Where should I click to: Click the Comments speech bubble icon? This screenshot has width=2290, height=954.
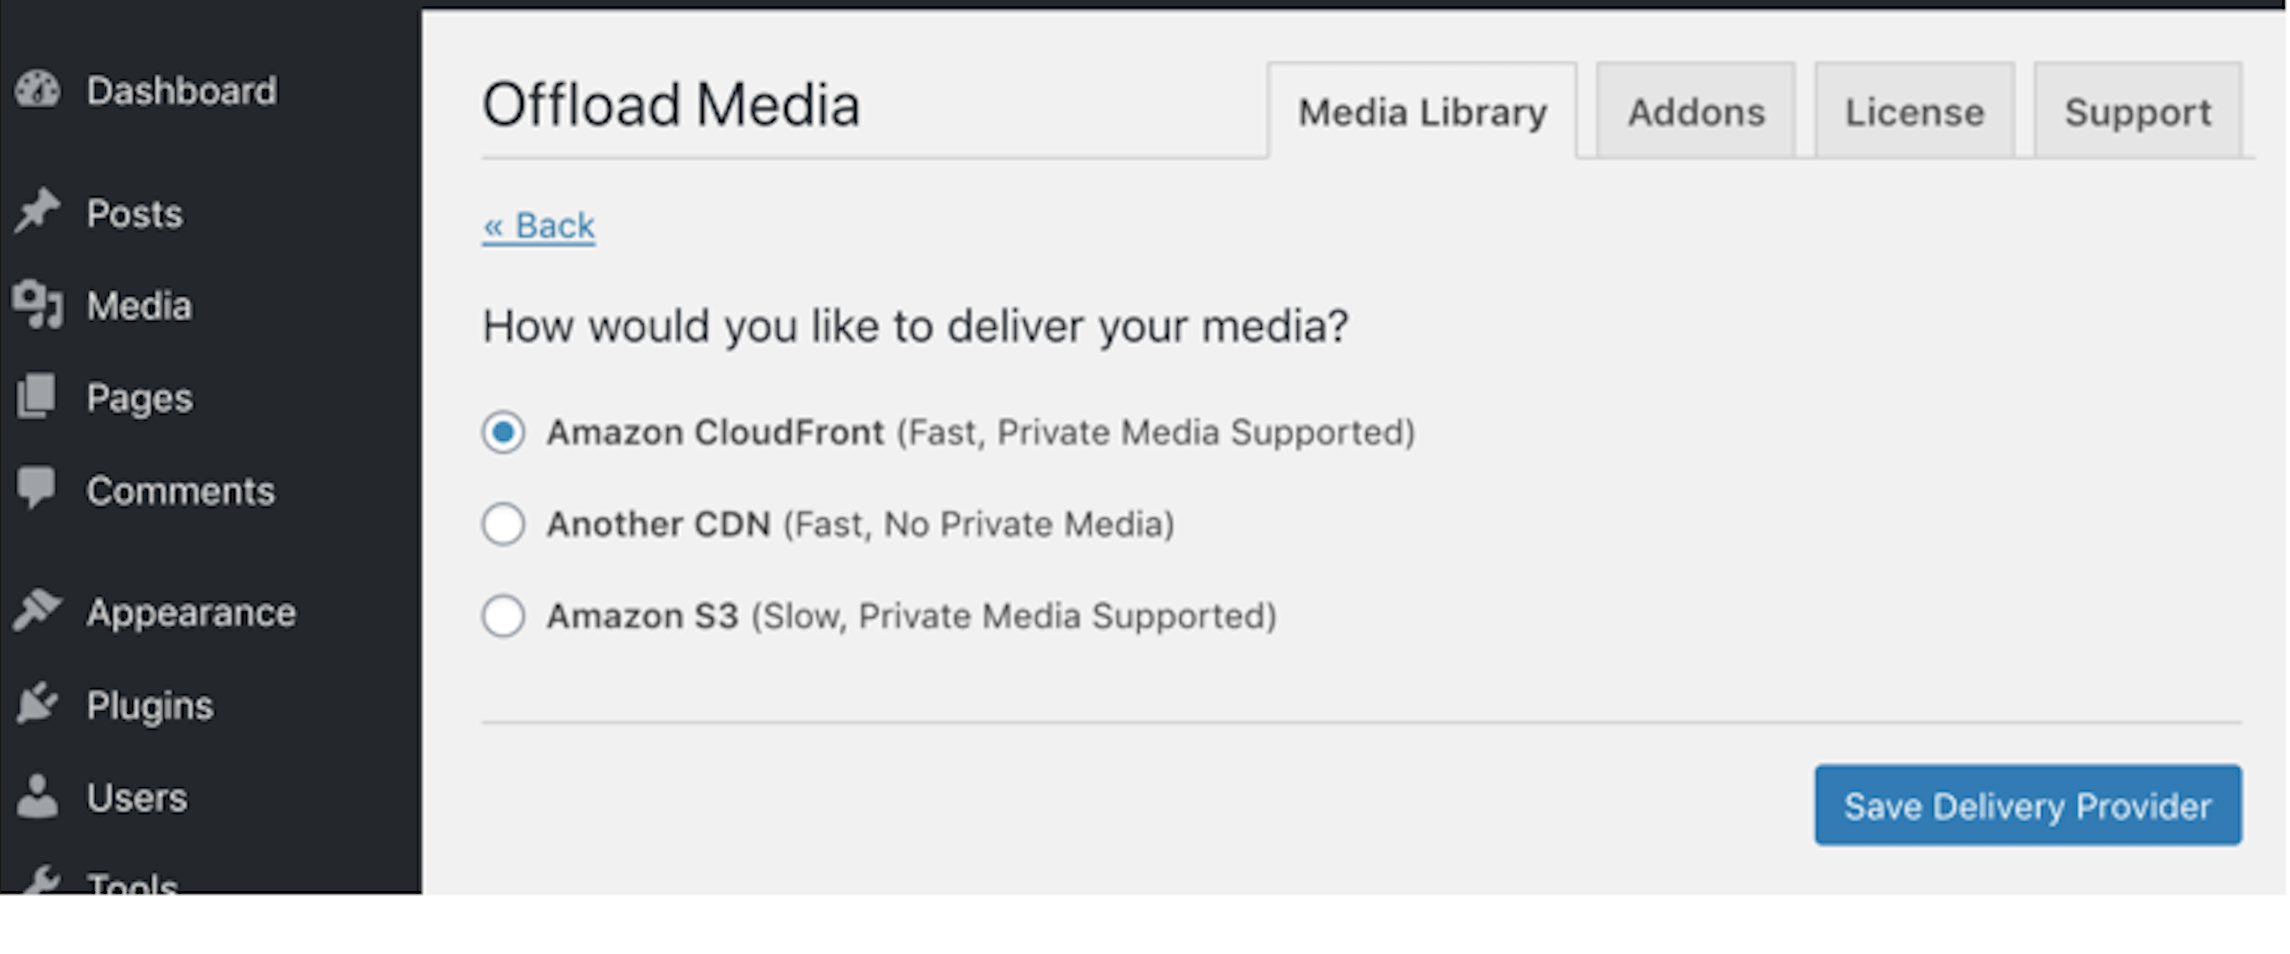pos(38,489)
